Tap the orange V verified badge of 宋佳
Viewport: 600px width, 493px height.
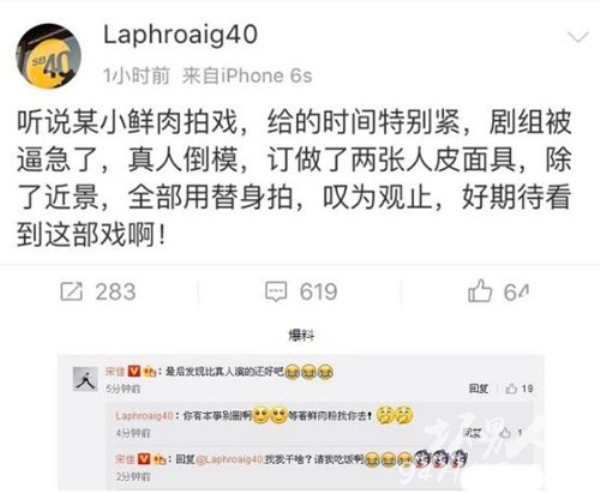tap(134, 371)
